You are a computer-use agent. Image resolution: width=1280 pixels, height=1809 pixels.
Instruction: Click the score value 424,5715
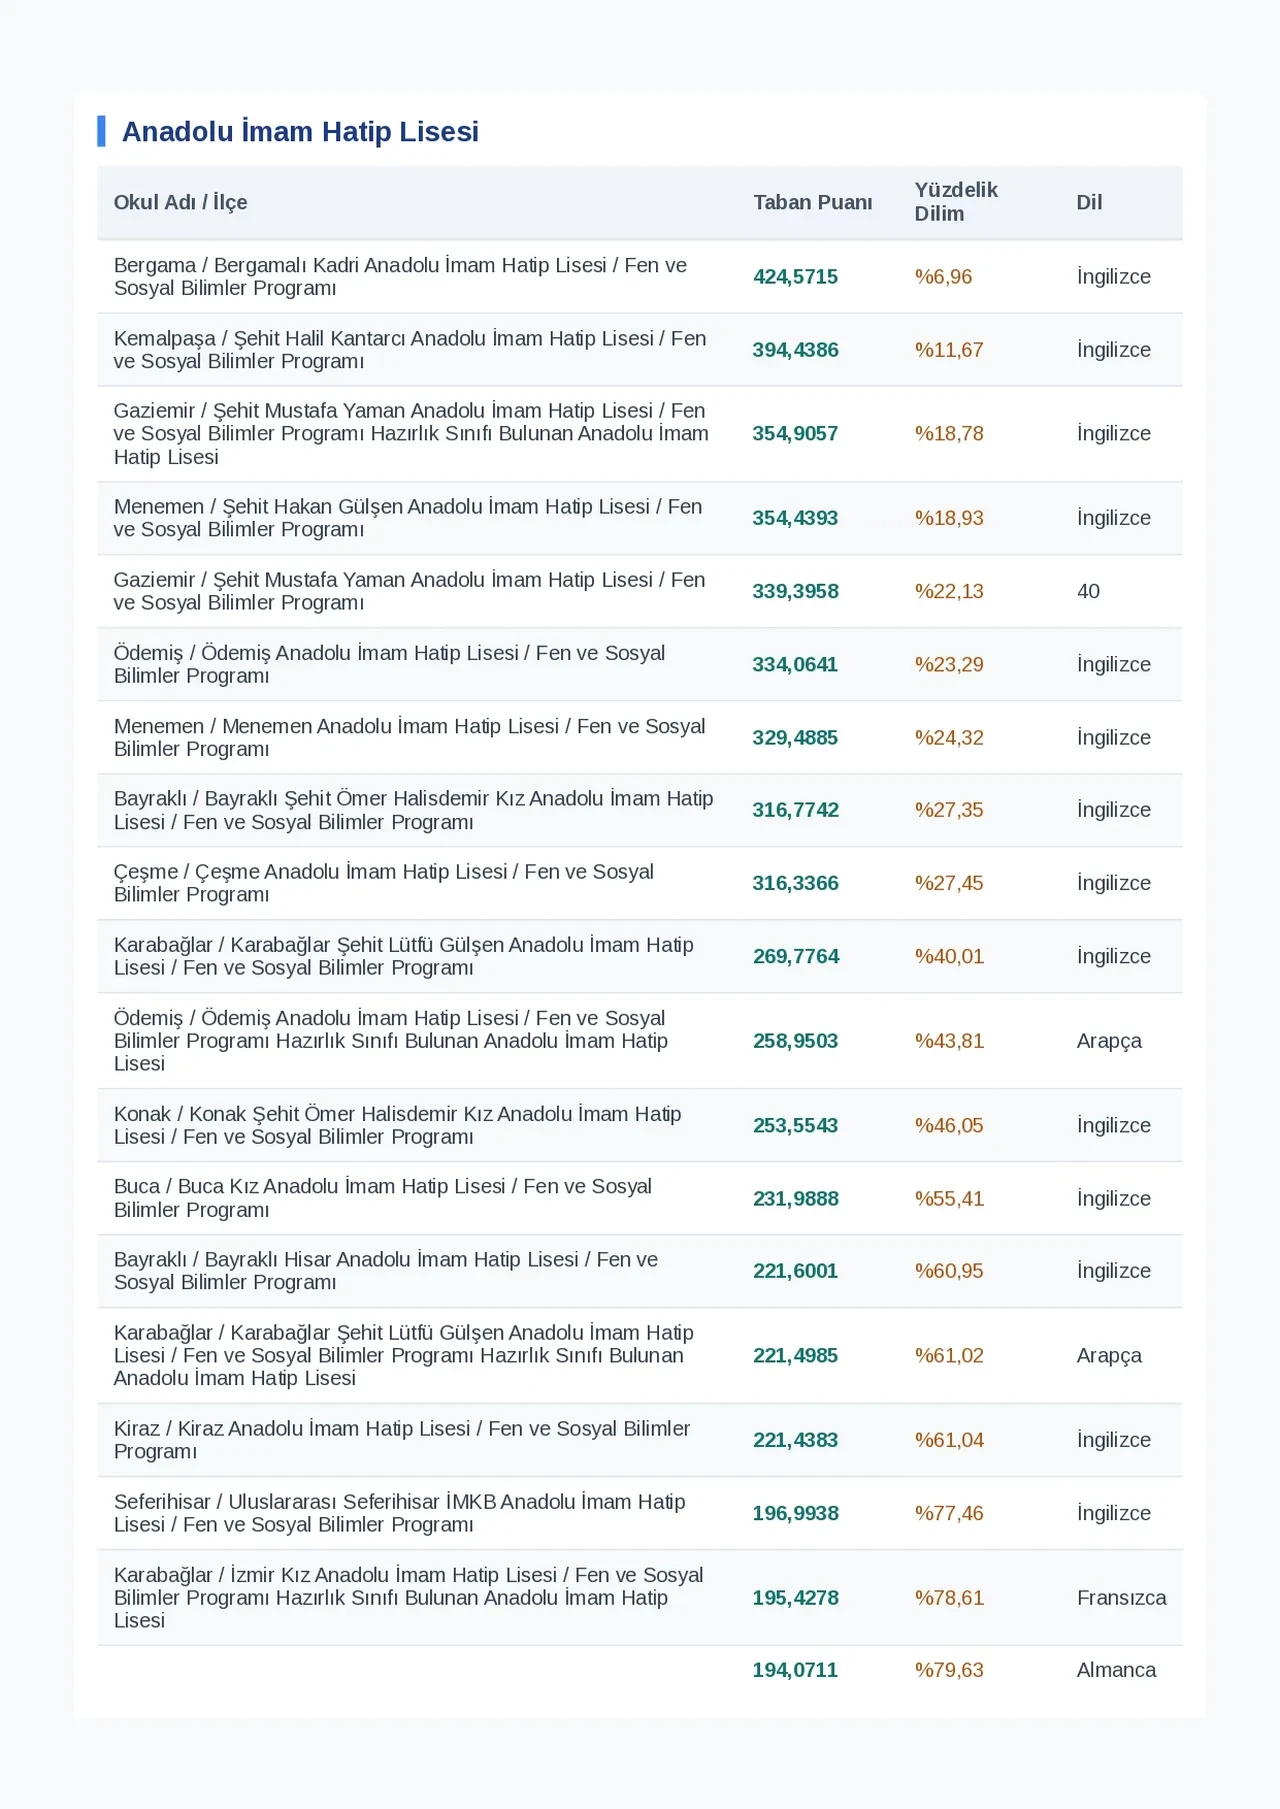[795, 277]
